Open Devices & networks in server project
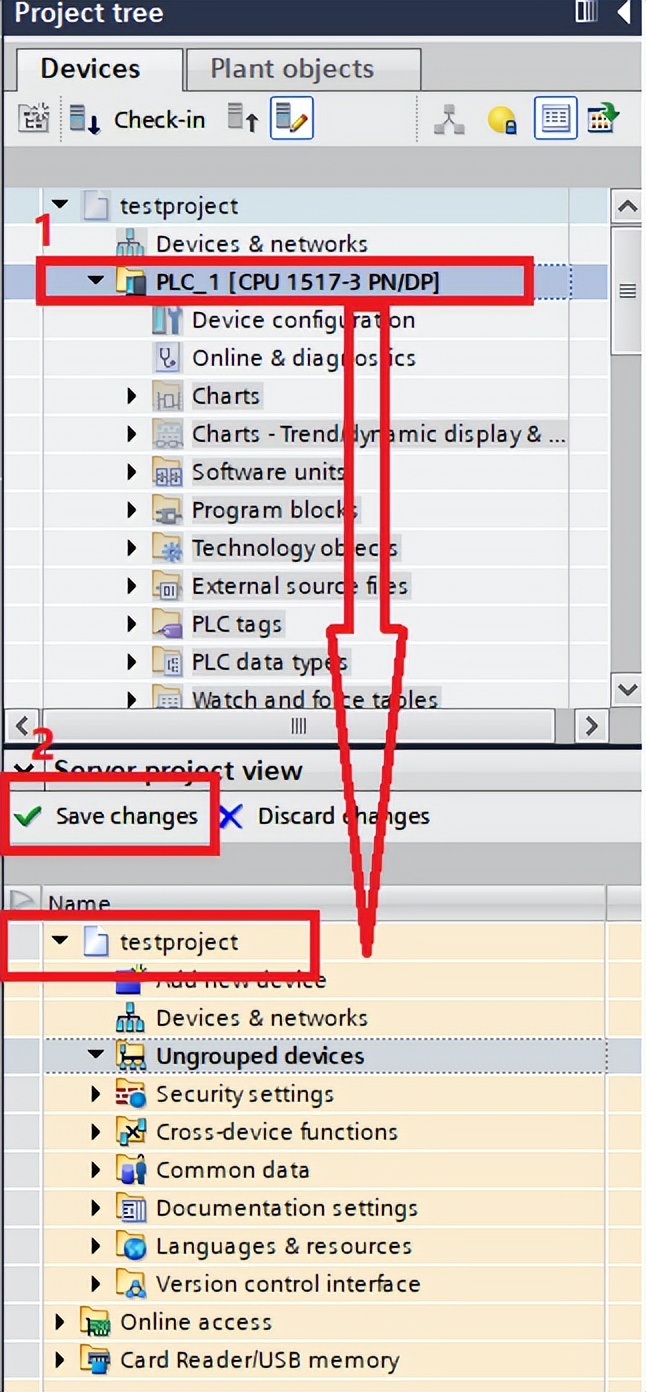646x1392 pixels. 261,1018
